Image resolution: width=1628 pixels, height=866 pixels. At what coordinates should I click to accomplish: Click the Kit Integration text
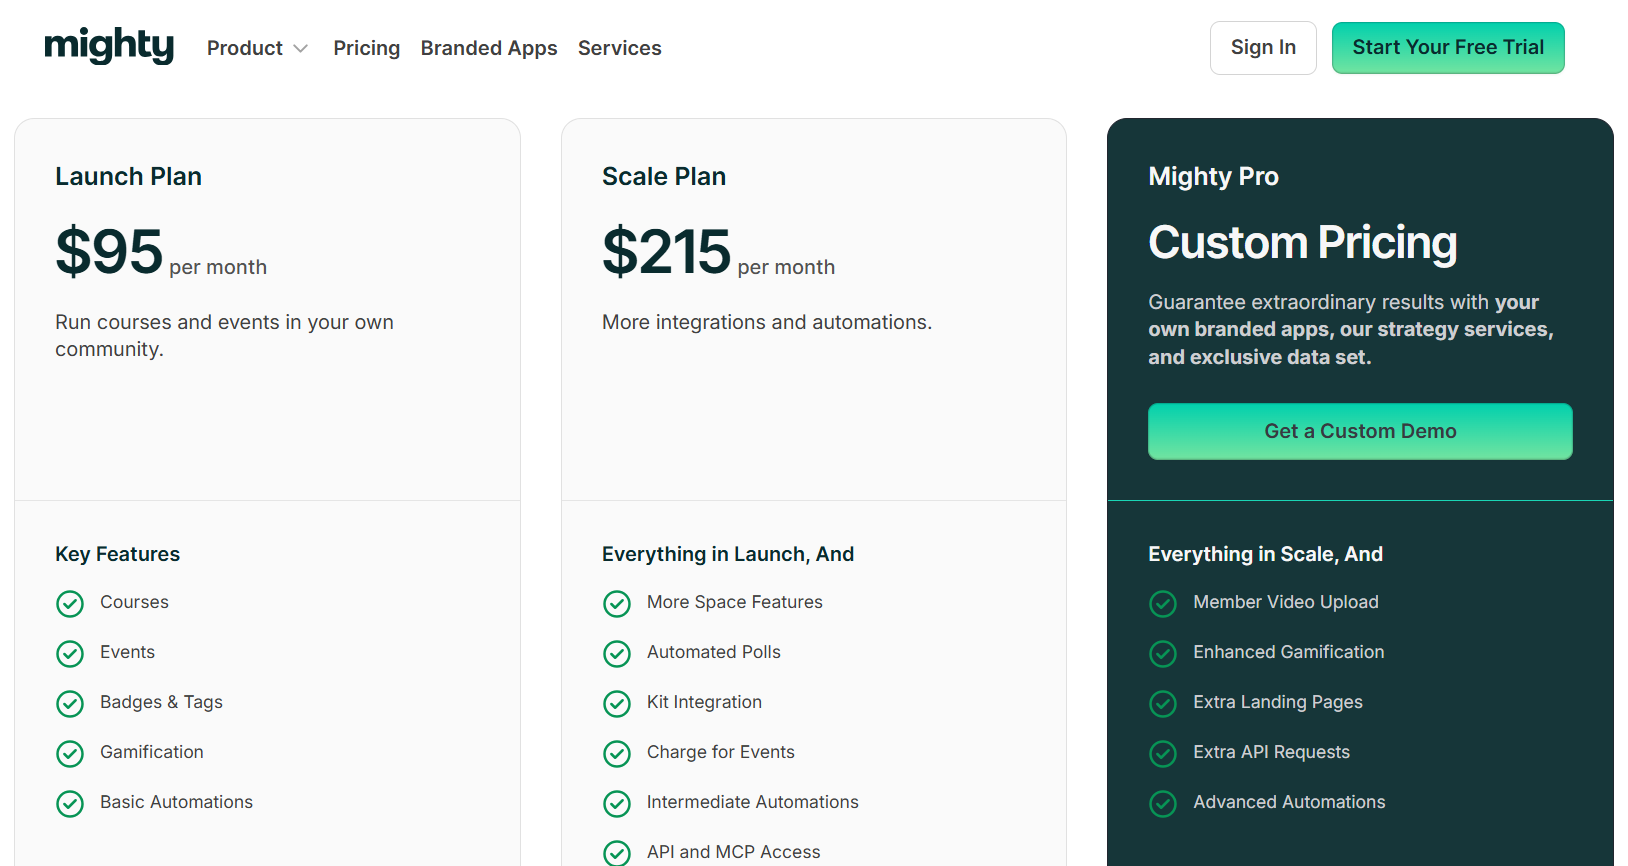tap(704, 702)
